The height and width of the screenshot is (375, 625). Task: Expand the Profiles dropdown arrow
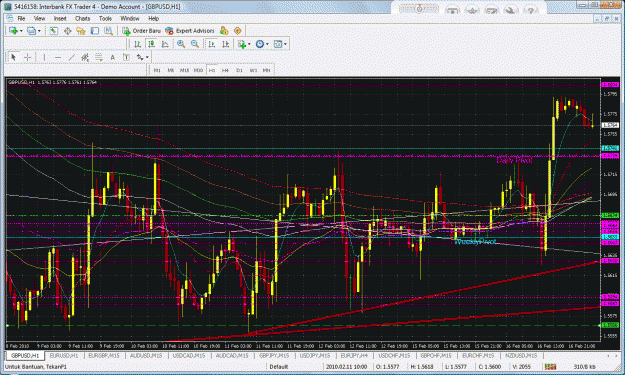coord(39,31)
